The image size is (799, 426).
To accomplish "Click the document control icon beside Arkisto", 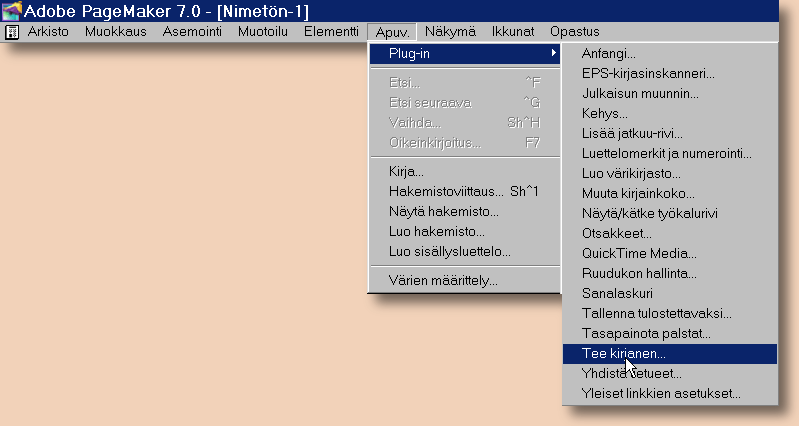I will (12, 32).
